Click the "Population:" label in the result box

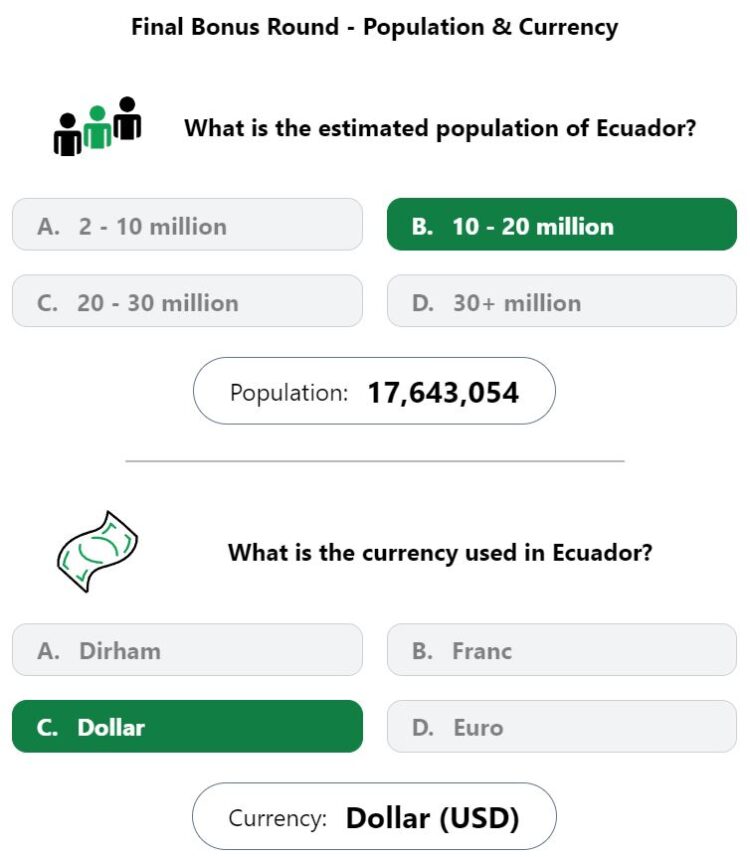(x=289, y=393)
